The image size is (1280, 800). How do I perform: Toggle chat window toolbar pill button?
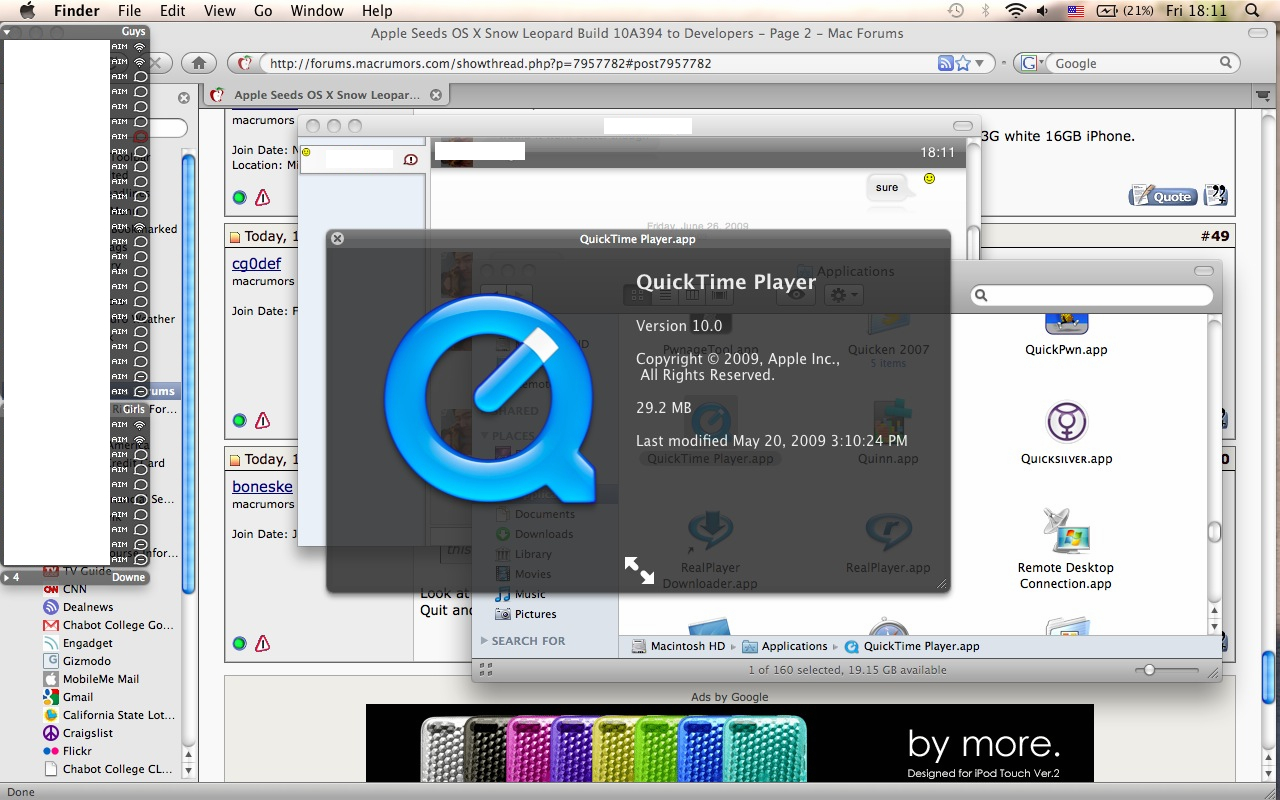[962, 126]
